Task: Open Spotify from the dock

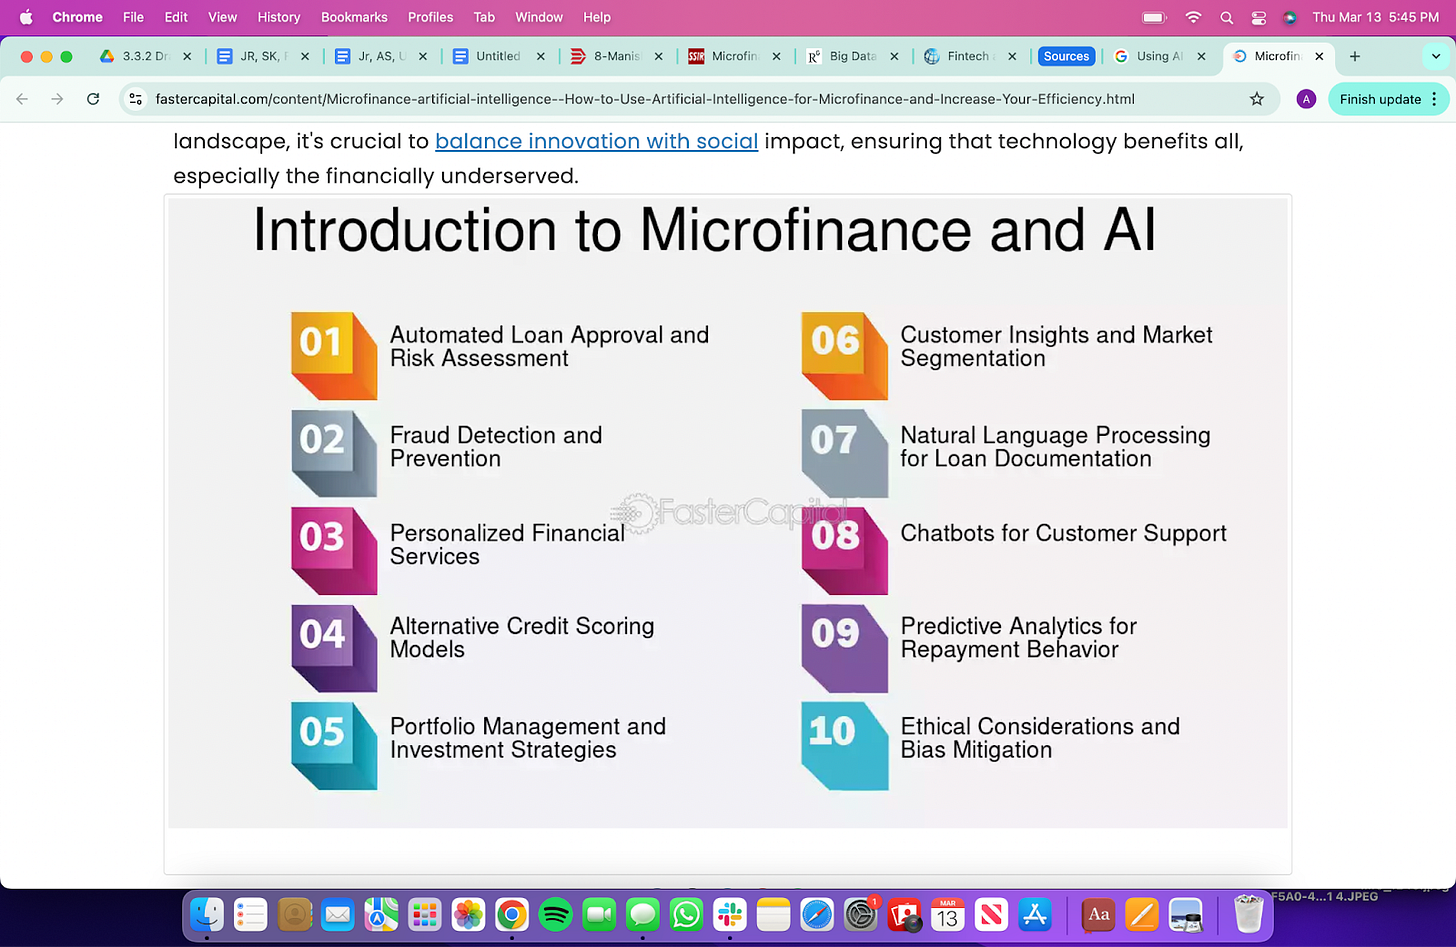Action: [x=555, y=914]
